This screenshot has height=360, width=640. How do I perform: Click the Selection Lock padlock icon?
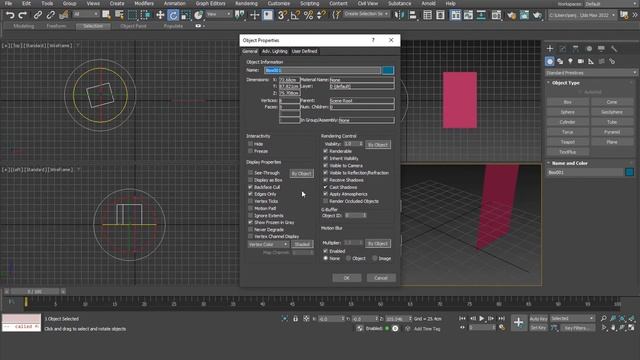pos(296,319)
